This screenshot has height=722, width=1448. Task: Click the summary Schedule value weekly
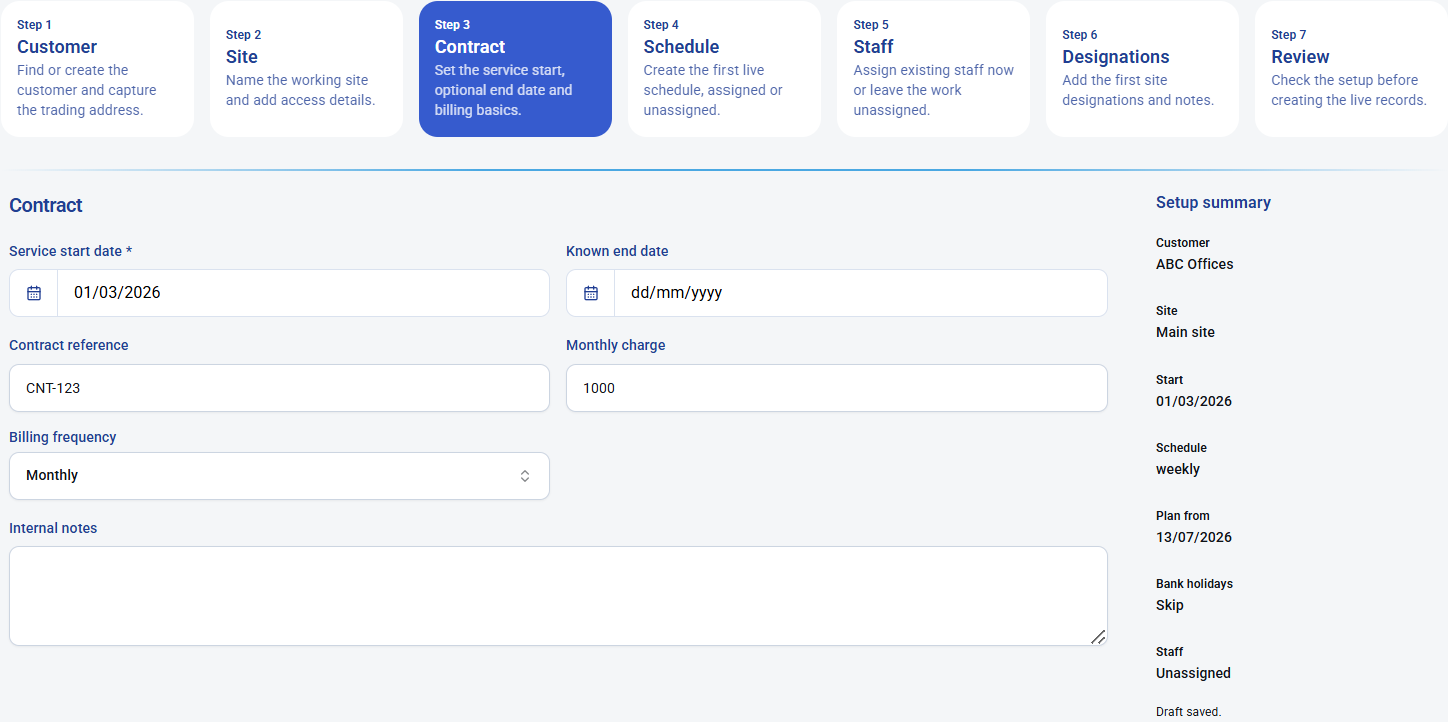tap(1177, 470)
